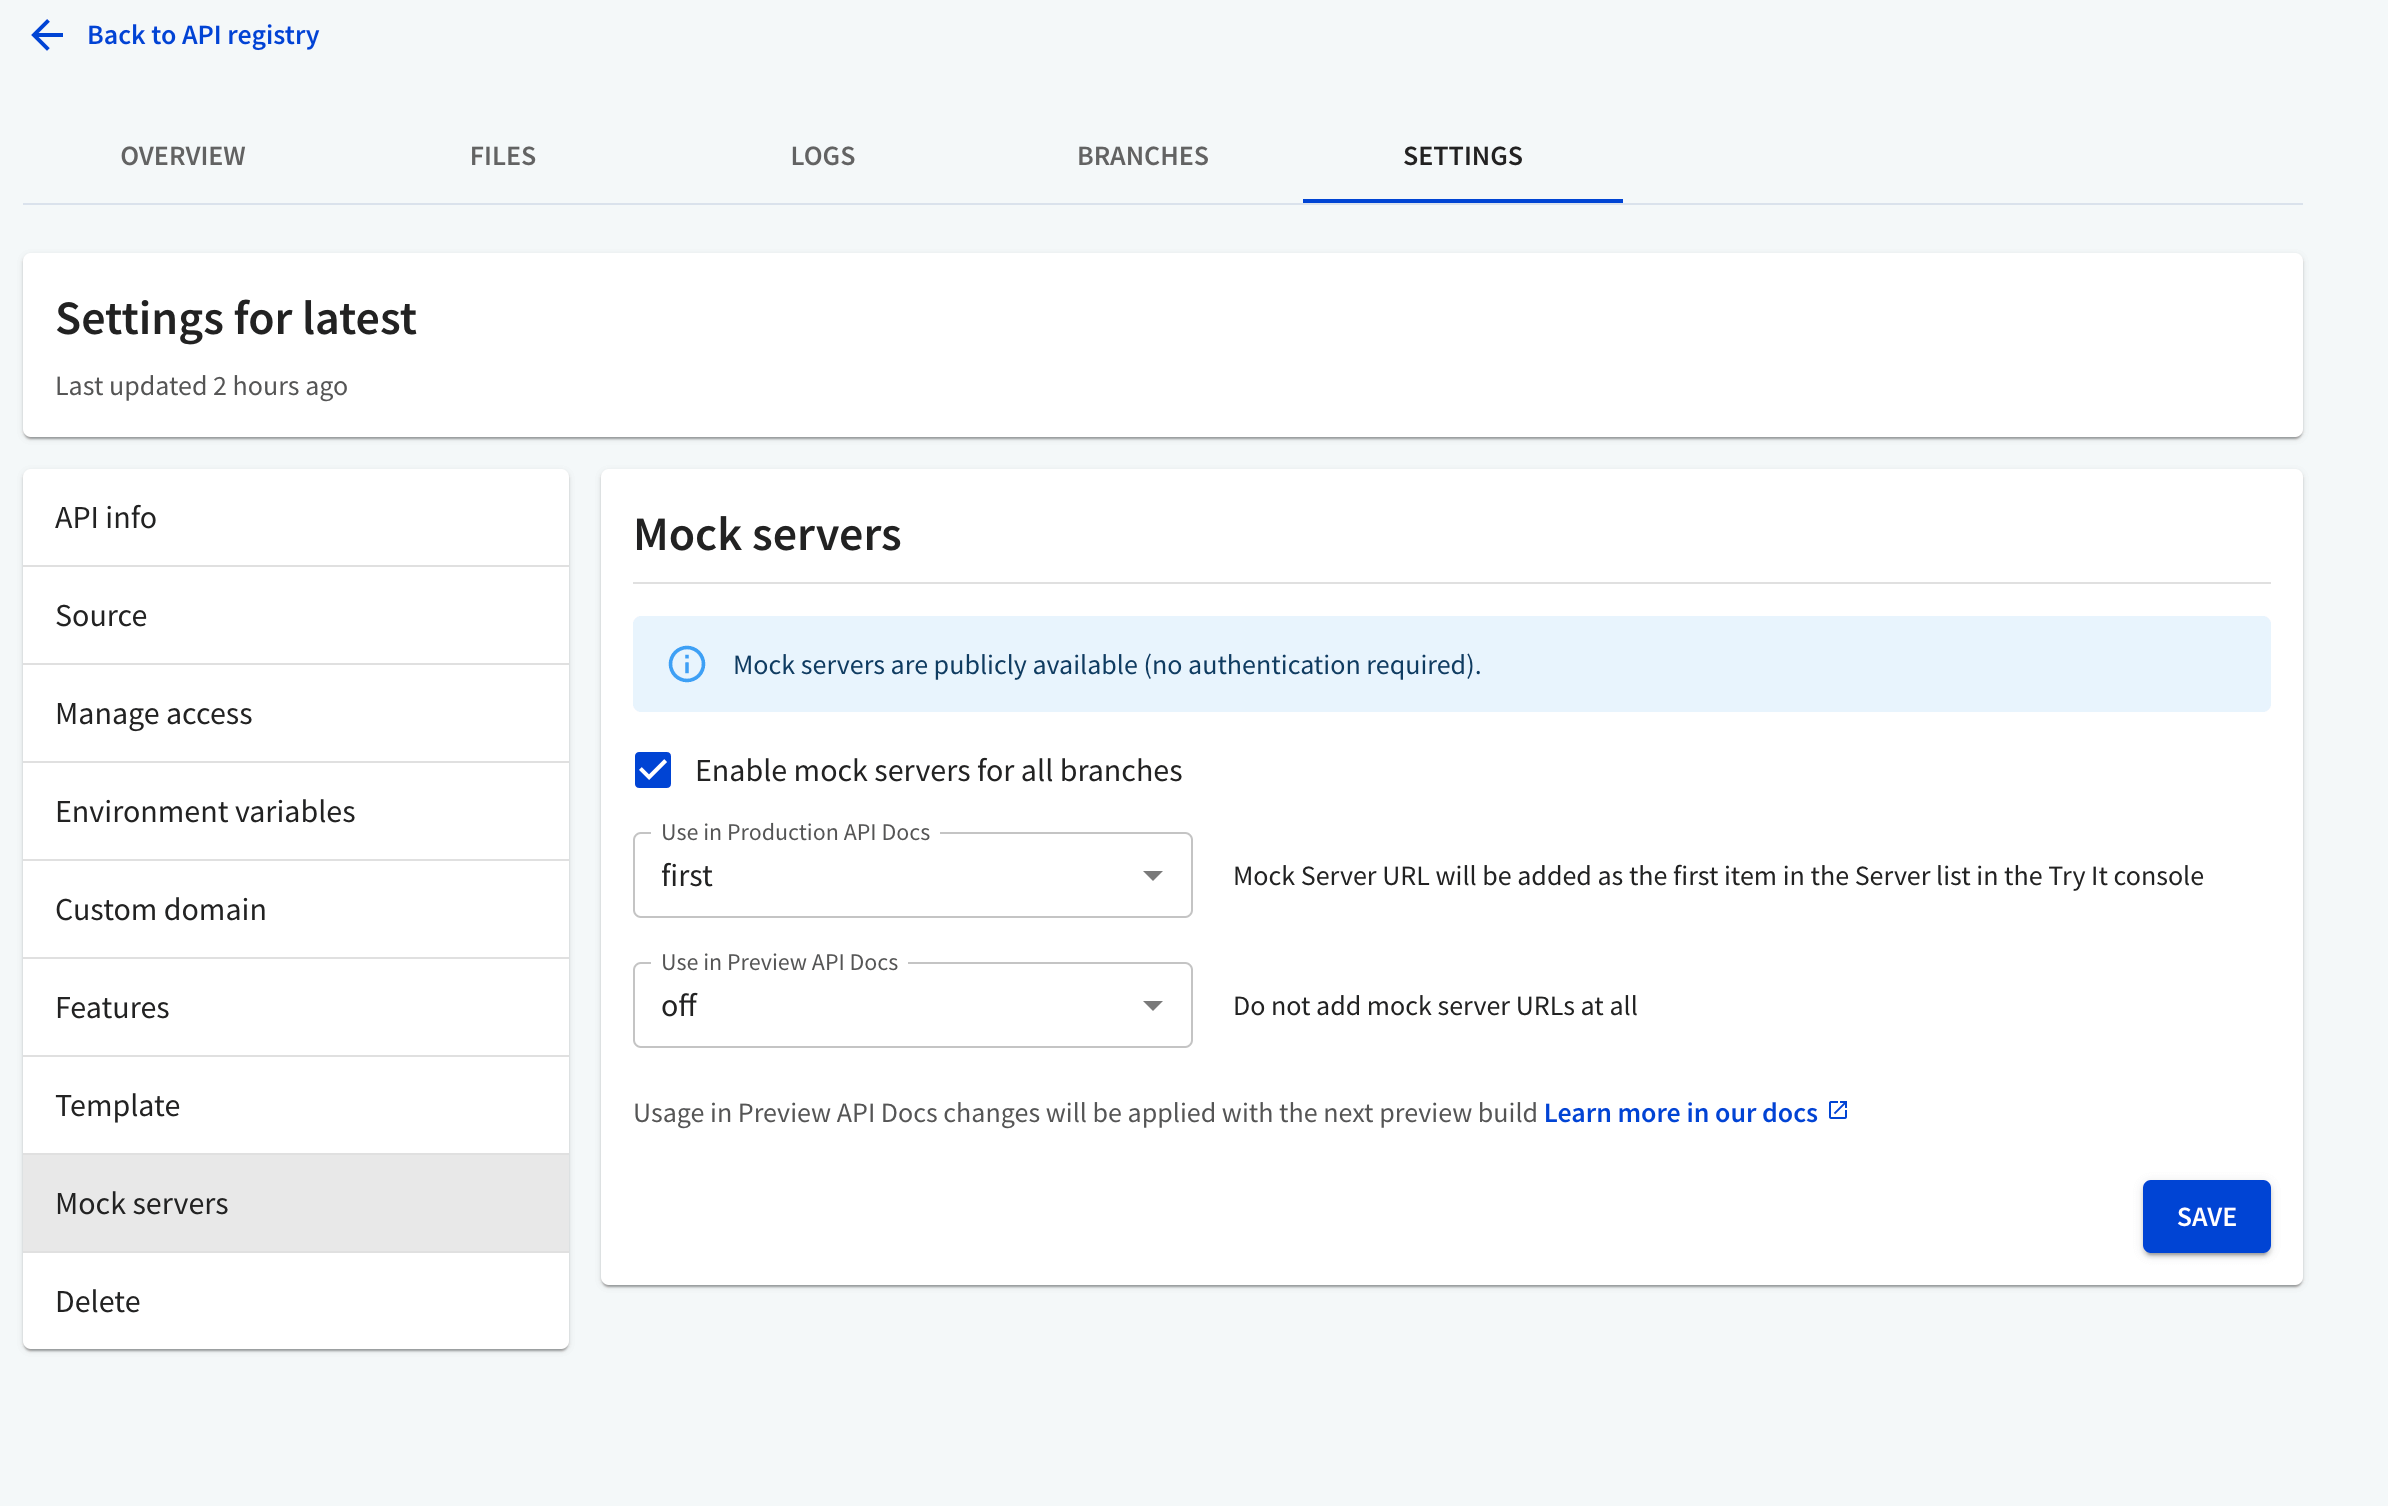Image resolution: width=2388 pixels, height=1506 pixels.
Task: Click the publicly available notice text
Action: click(x=1107, y=665)
